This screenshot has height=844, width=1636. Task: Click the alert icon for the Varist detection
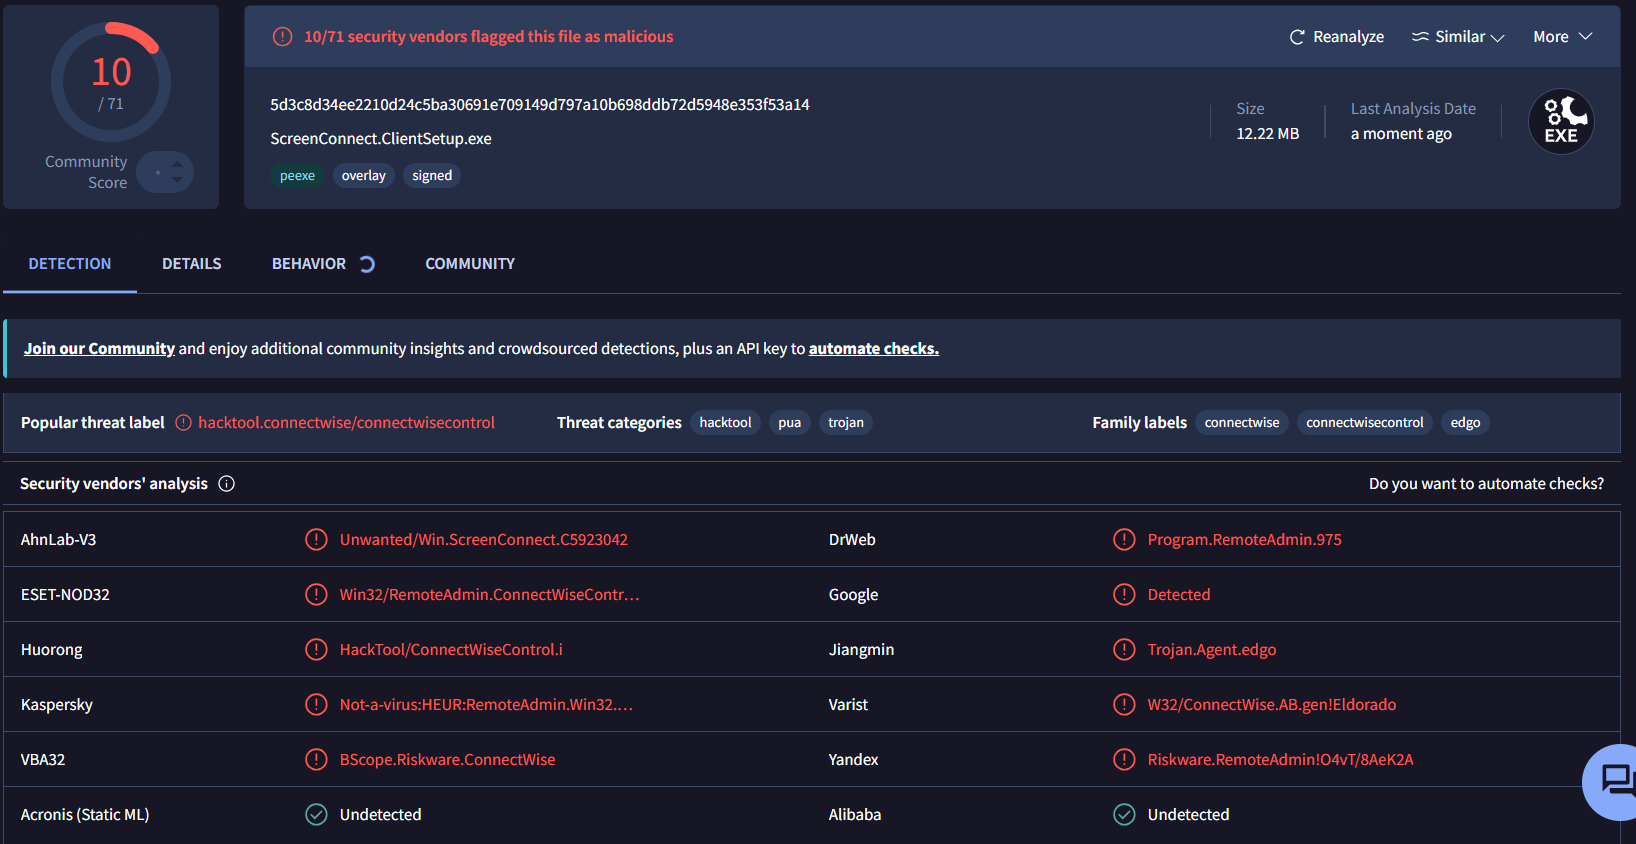1124,705
